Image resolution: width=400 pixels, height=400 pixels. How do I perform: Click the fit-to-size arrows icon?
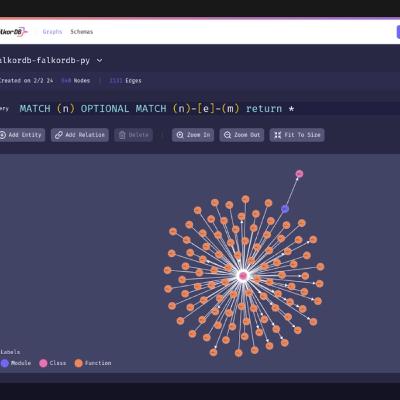point(278,135)
